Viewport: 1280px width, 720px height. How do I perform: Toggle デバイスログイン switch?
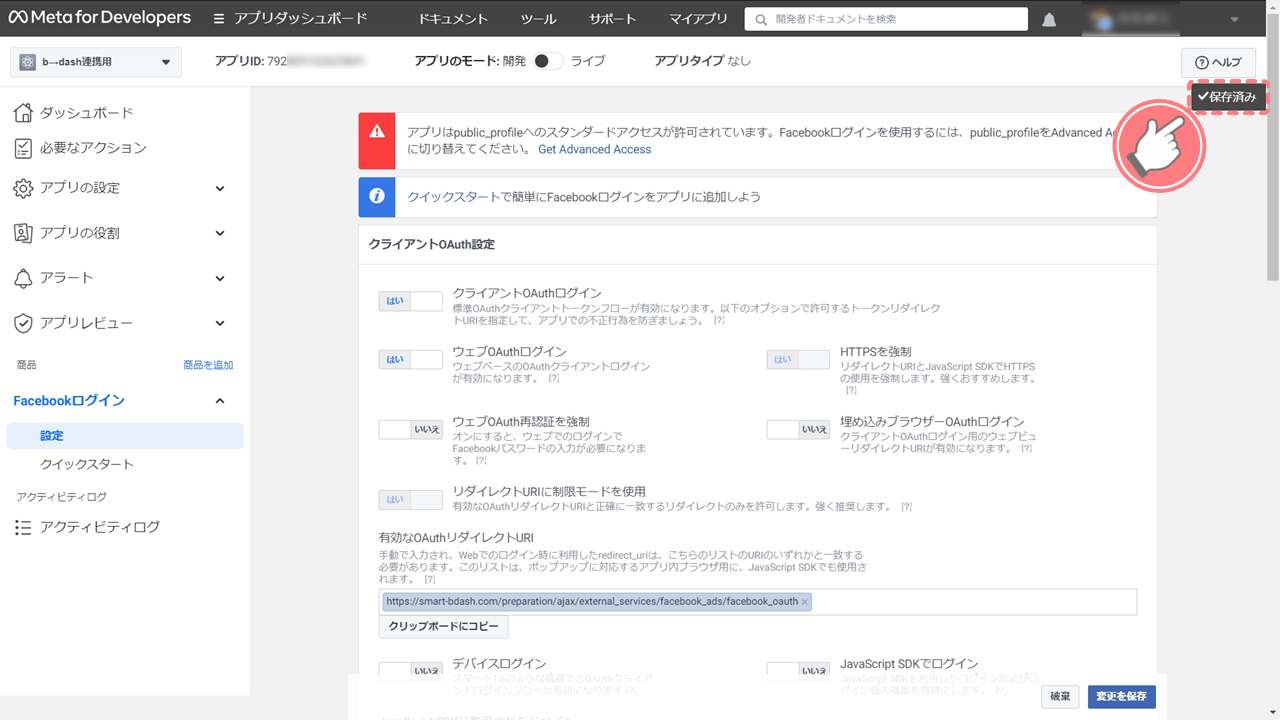(x=410, y=671)
